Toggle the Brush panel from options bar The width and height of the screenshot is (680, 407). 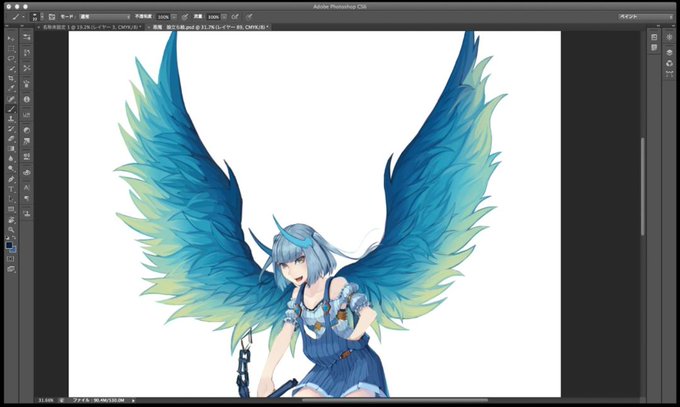point(52,16)
